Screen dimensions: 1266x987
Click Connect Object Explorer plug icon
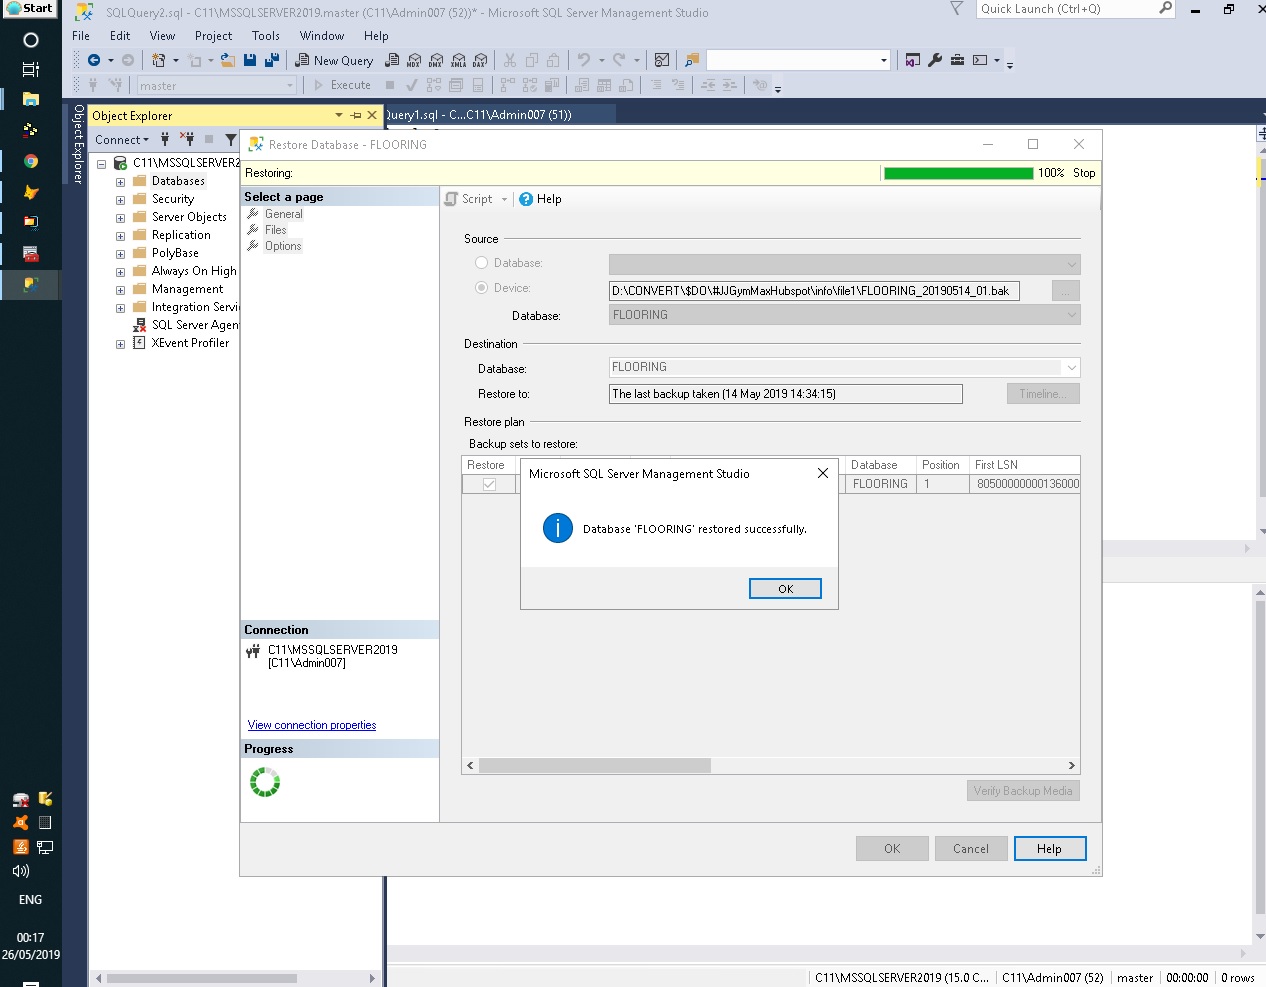165,140
